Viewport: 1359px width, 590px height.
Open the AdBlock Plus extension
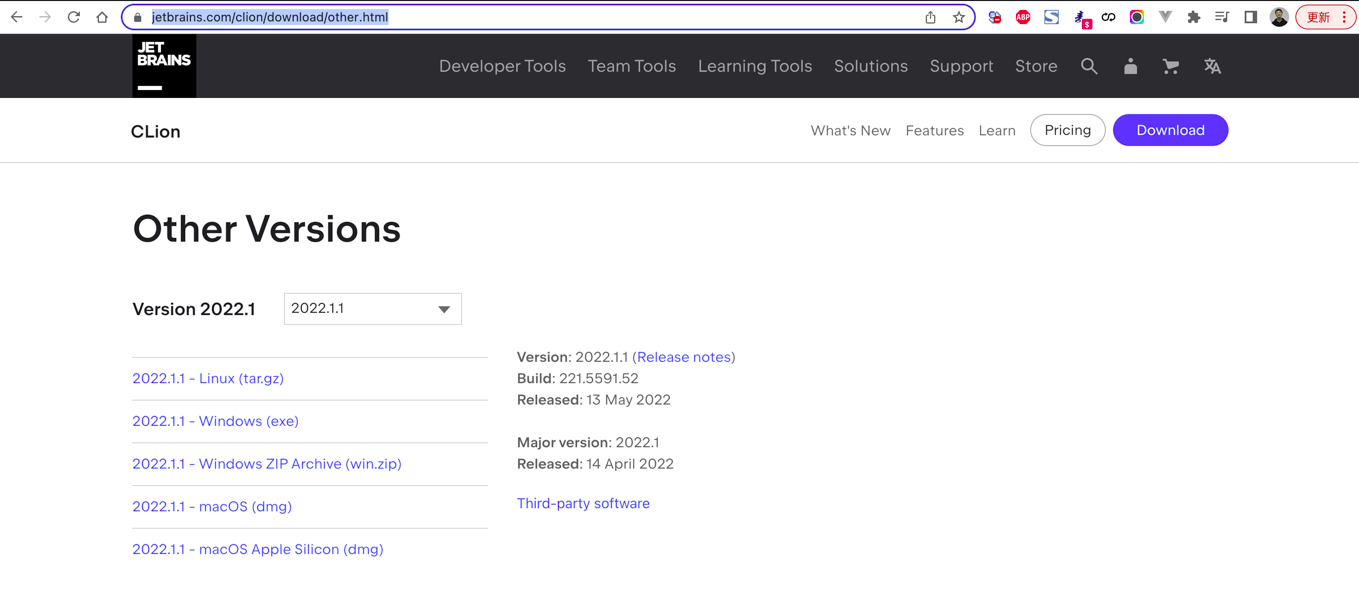(x=1023, y=17)
